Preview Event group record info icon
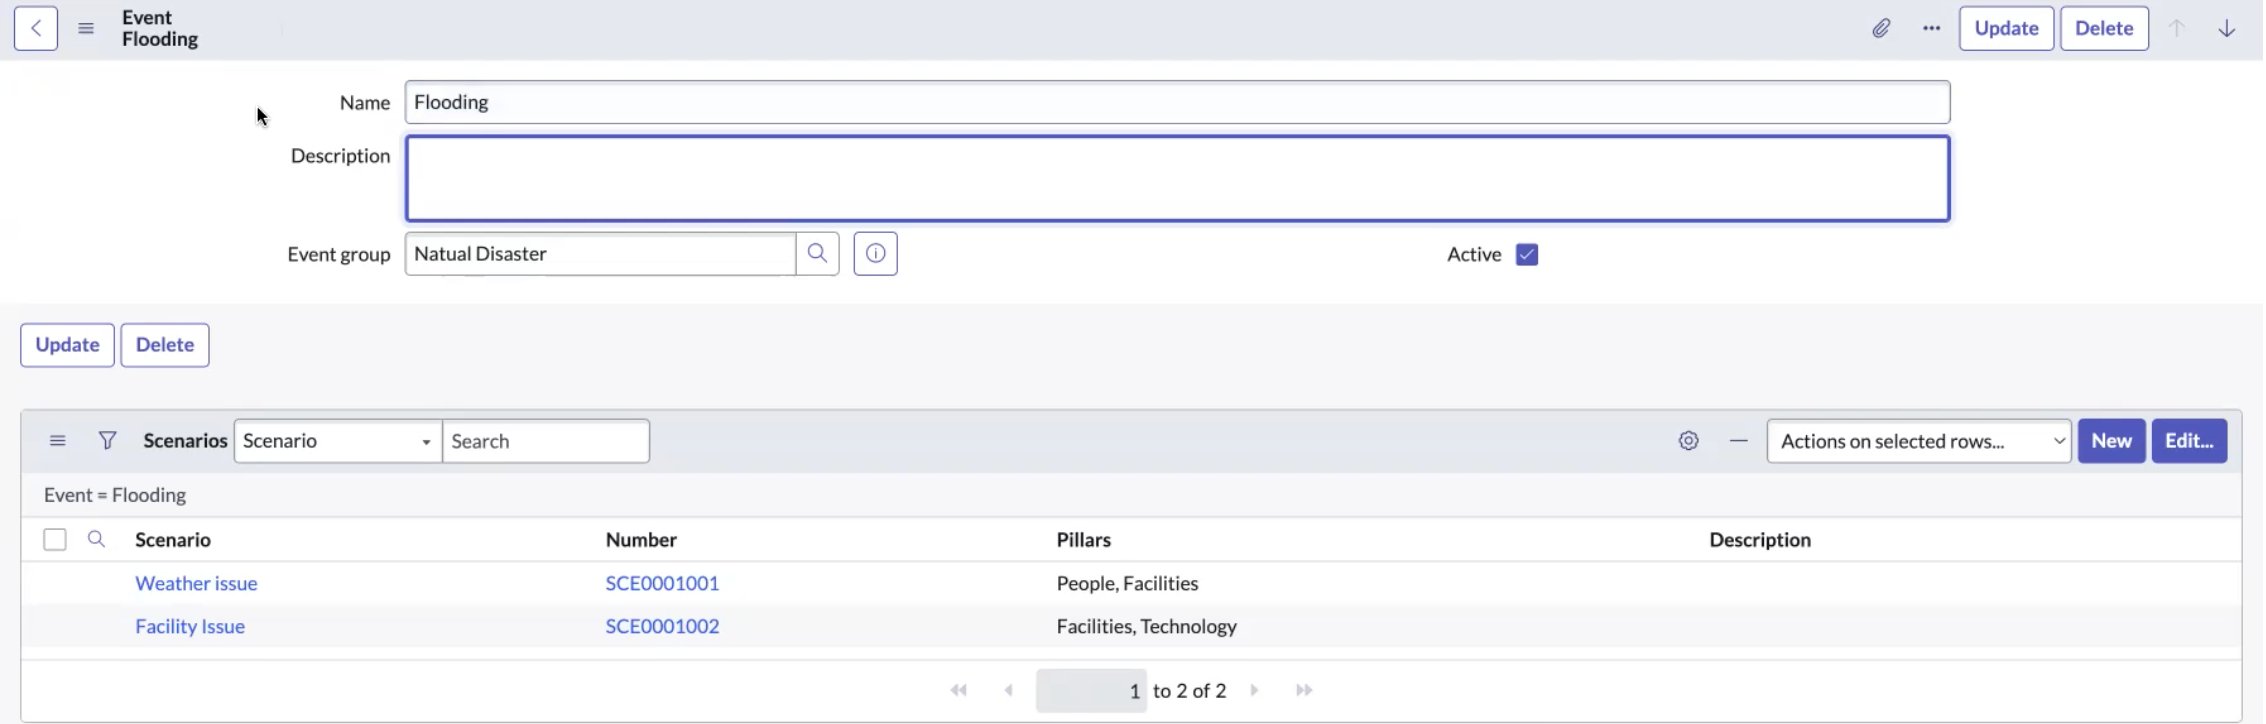The image size is (2266, 724). point(875,254)
